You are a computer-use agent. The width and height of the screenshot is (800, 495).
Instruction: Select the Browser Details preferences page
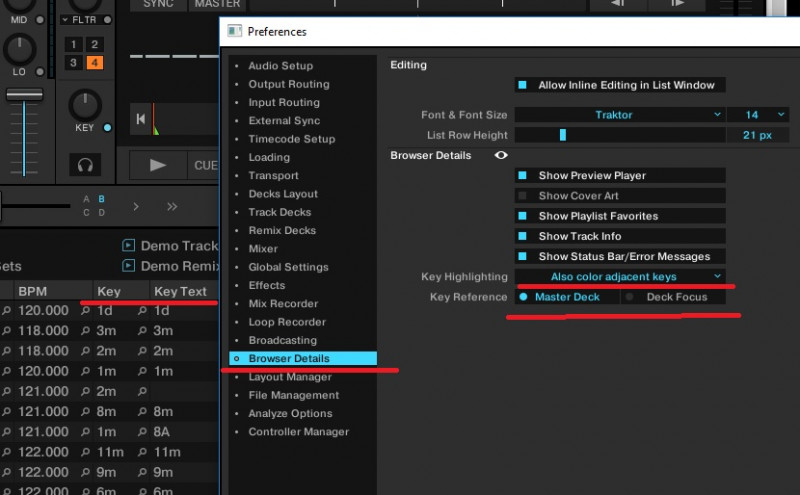tap(303, 358)
